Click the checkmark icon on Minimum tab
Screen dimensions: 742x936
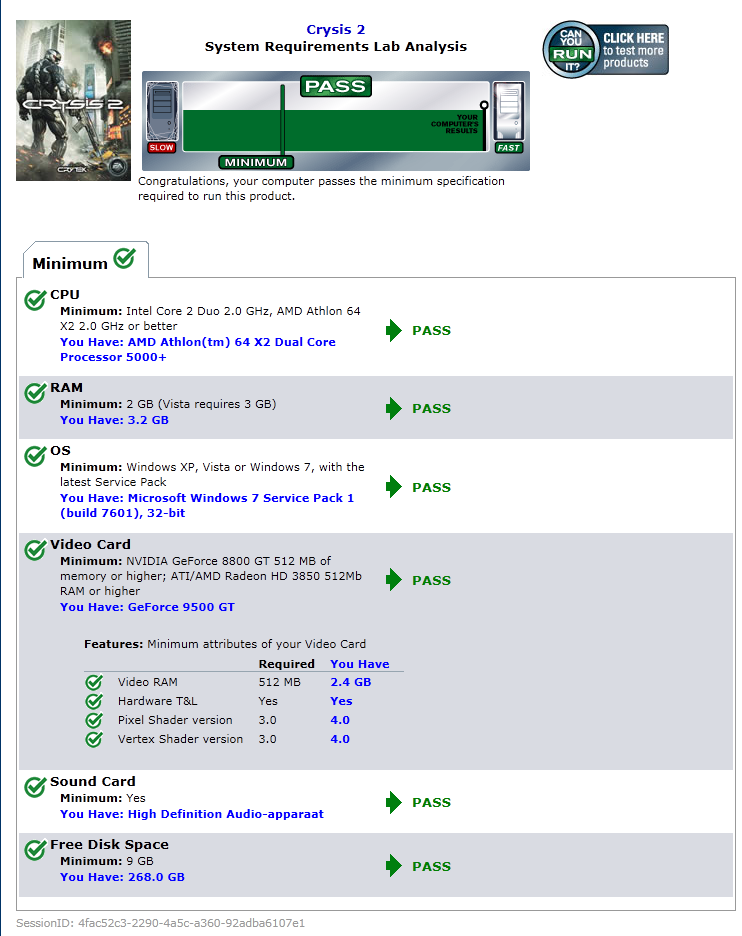(x=124, y=258)
